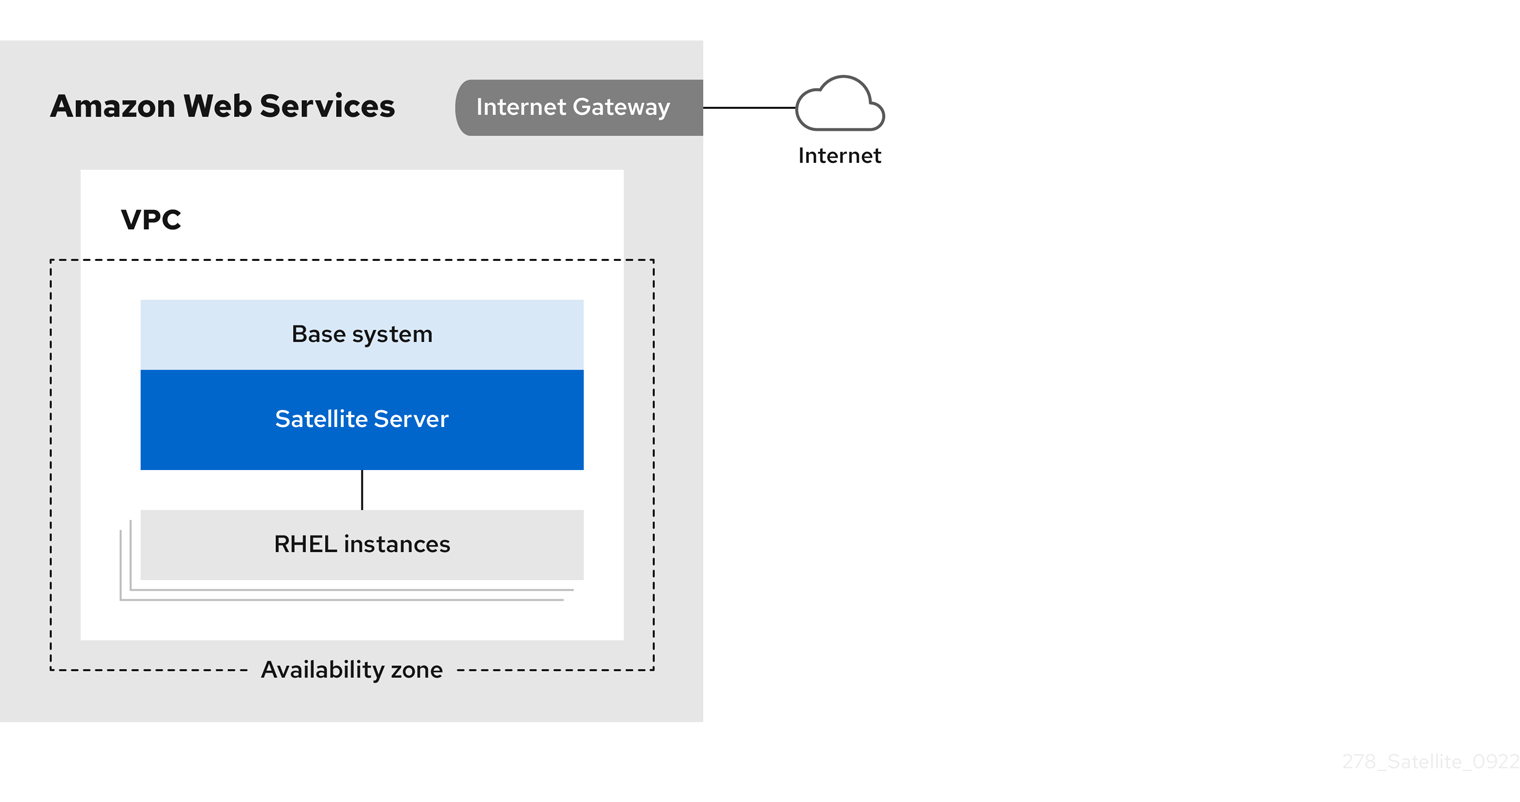The width and height of the screenshot is (1520, 802).
Task: Click the Internet text under the cloud
Action: [839, 156]
